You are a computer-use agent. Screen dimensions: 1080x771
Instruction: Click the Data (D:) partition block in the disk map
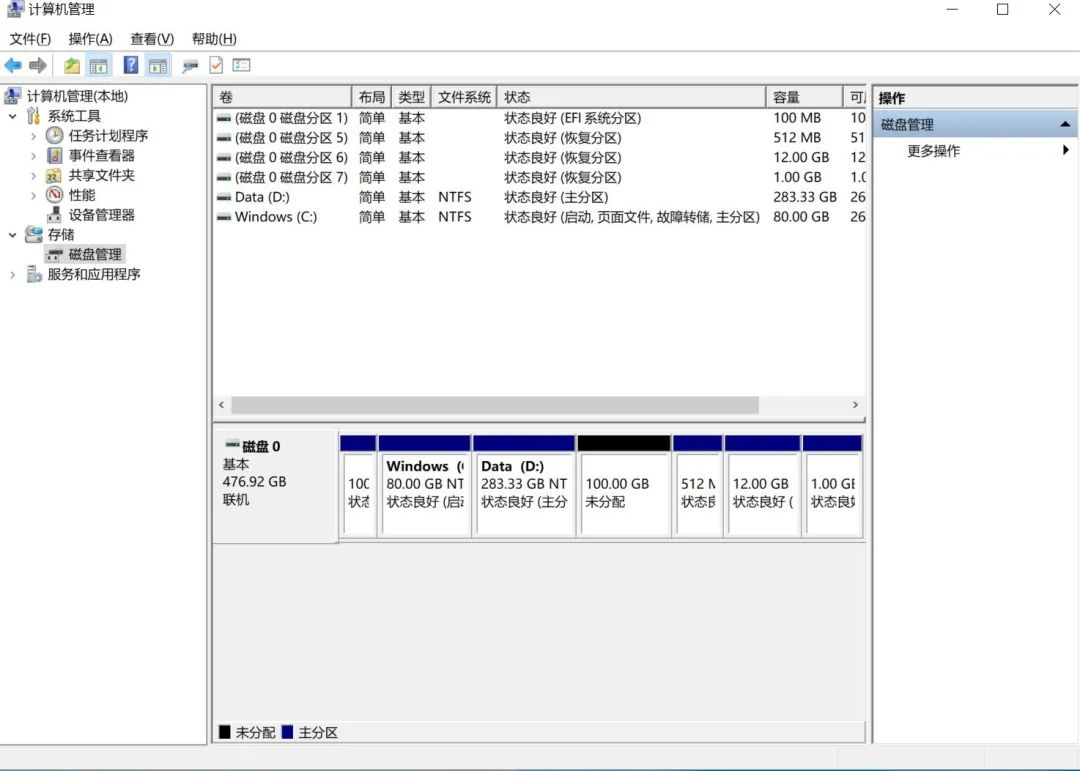pyautogui.click(x=525, y=483)
